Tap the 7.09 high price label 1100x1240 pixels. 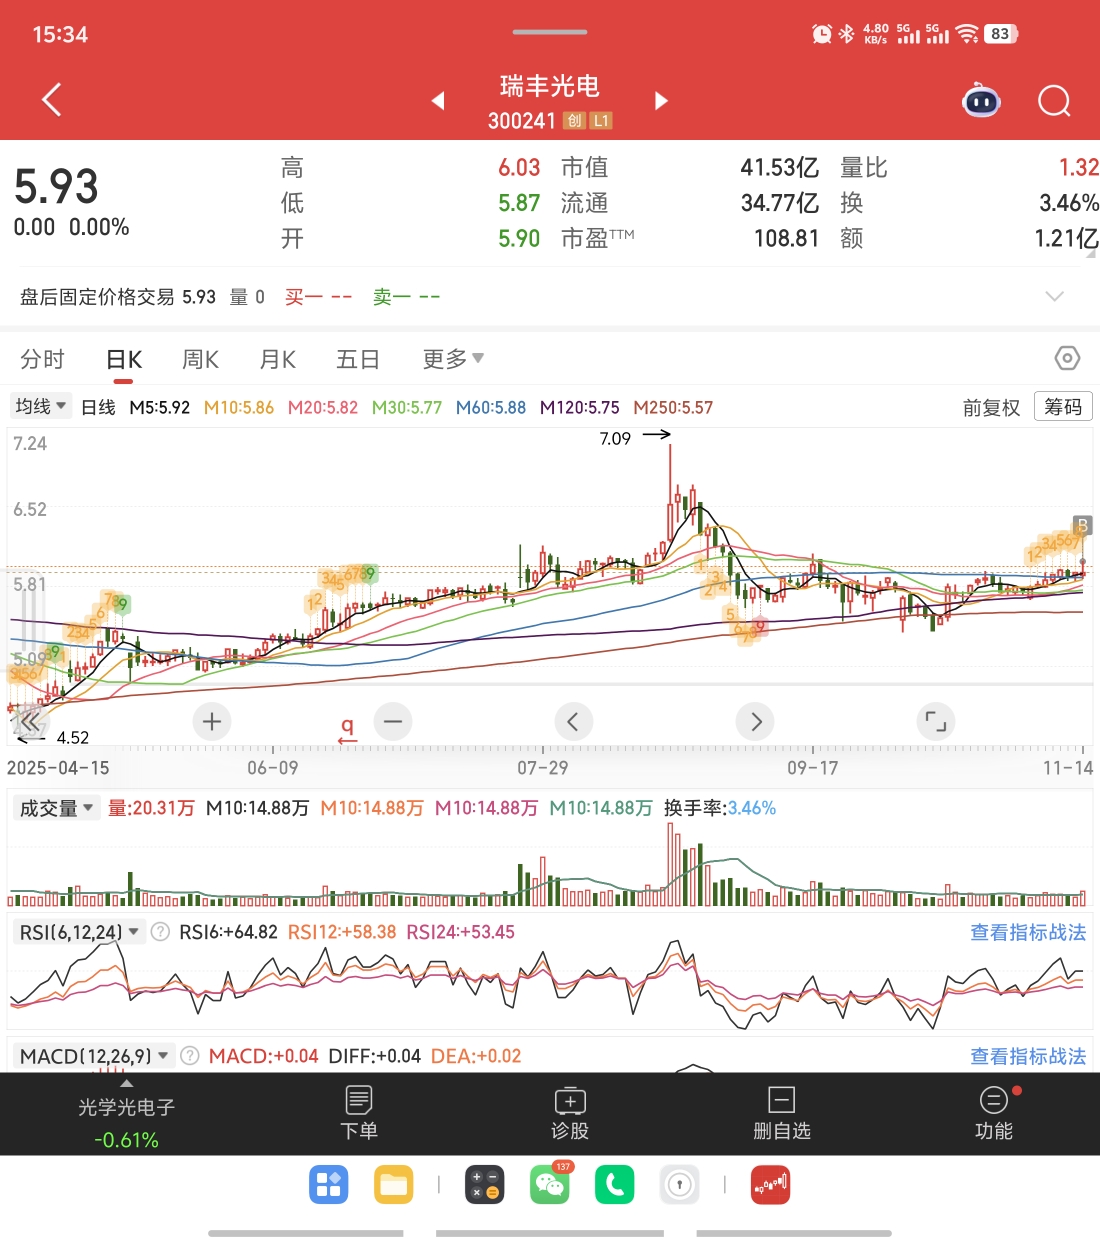click(x=615, y=438)
